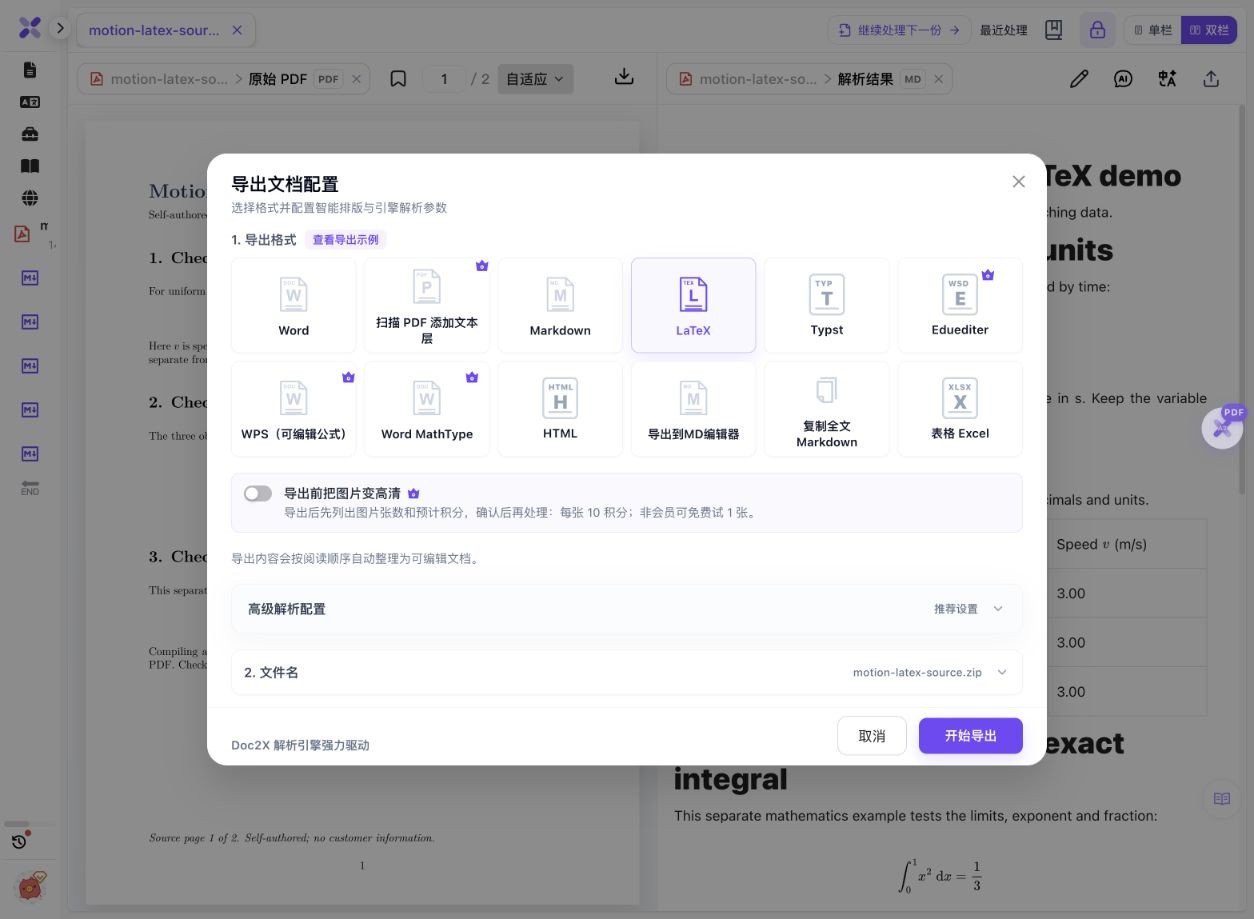Click the 继续处理下一份 button
The image size is (1254, 919).
point(899,30)
